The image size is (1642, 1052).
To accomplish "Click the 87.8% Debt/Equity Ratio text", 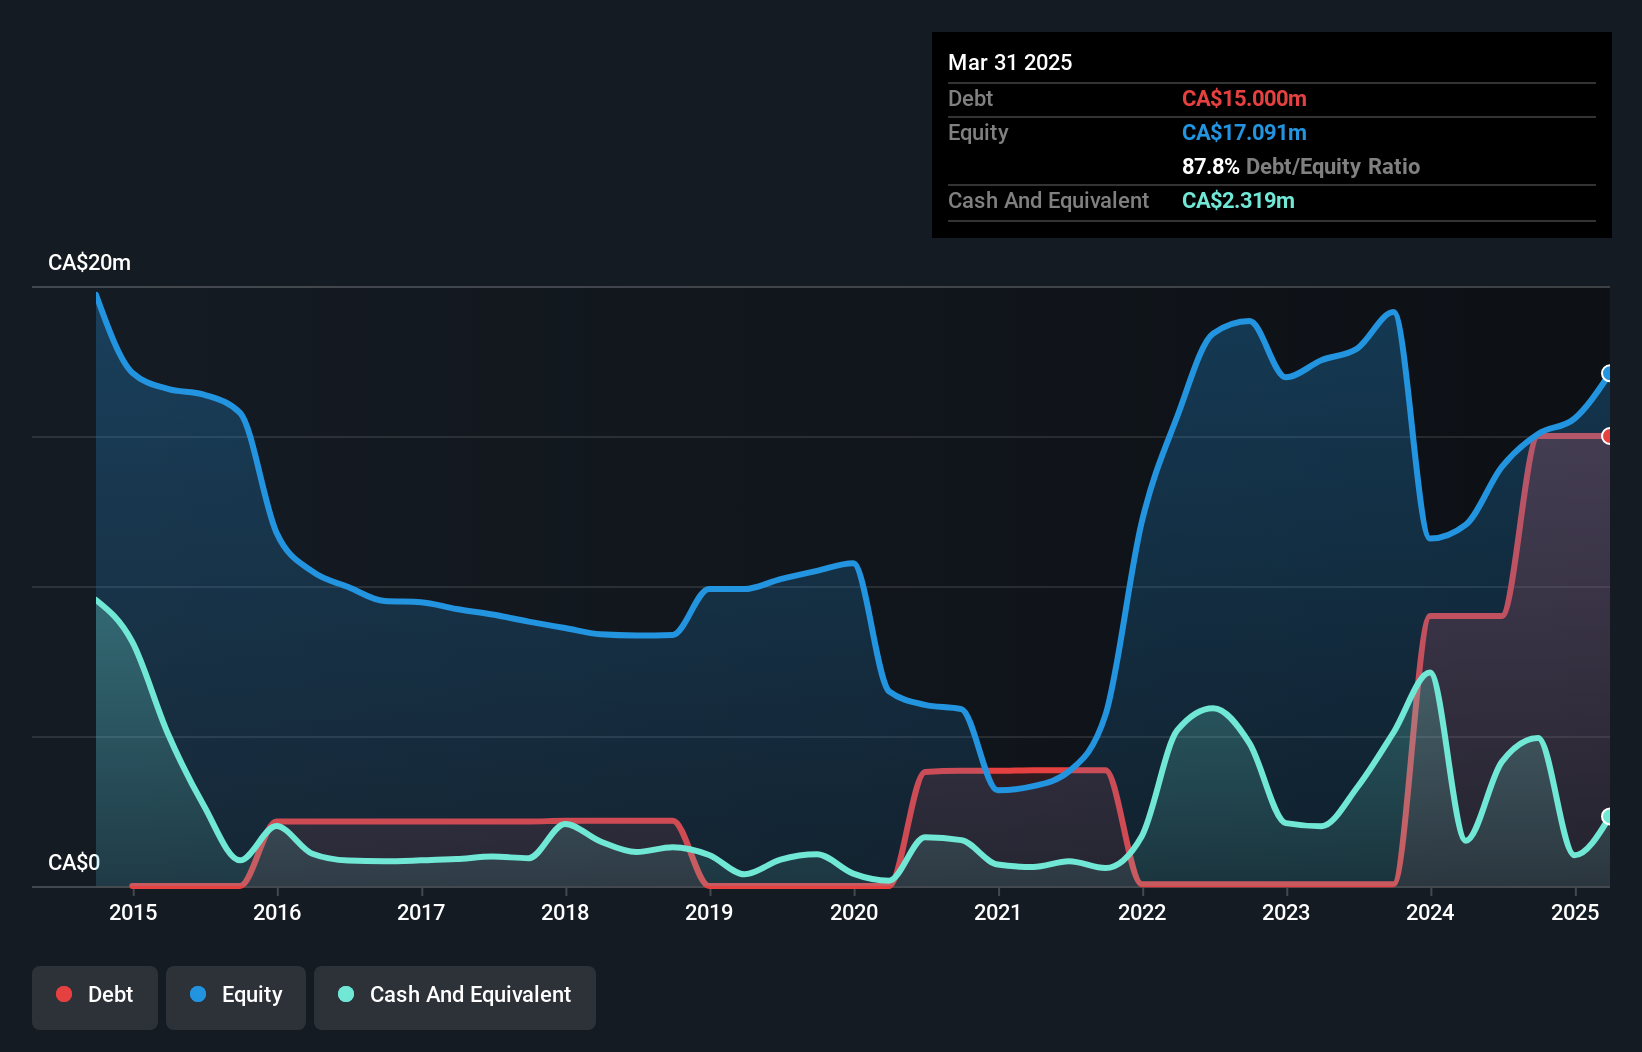I will coord(1301,166).
